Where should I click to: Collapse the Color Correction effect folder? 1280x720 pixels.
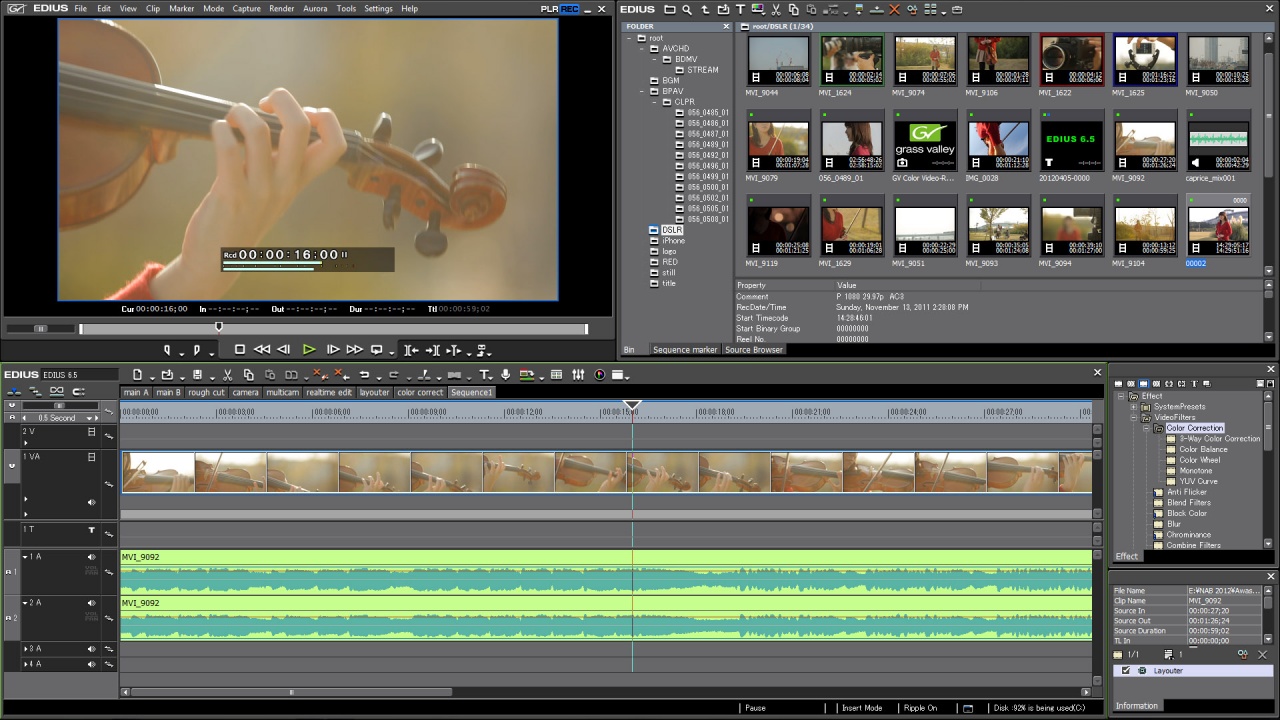click(1146, 428)
